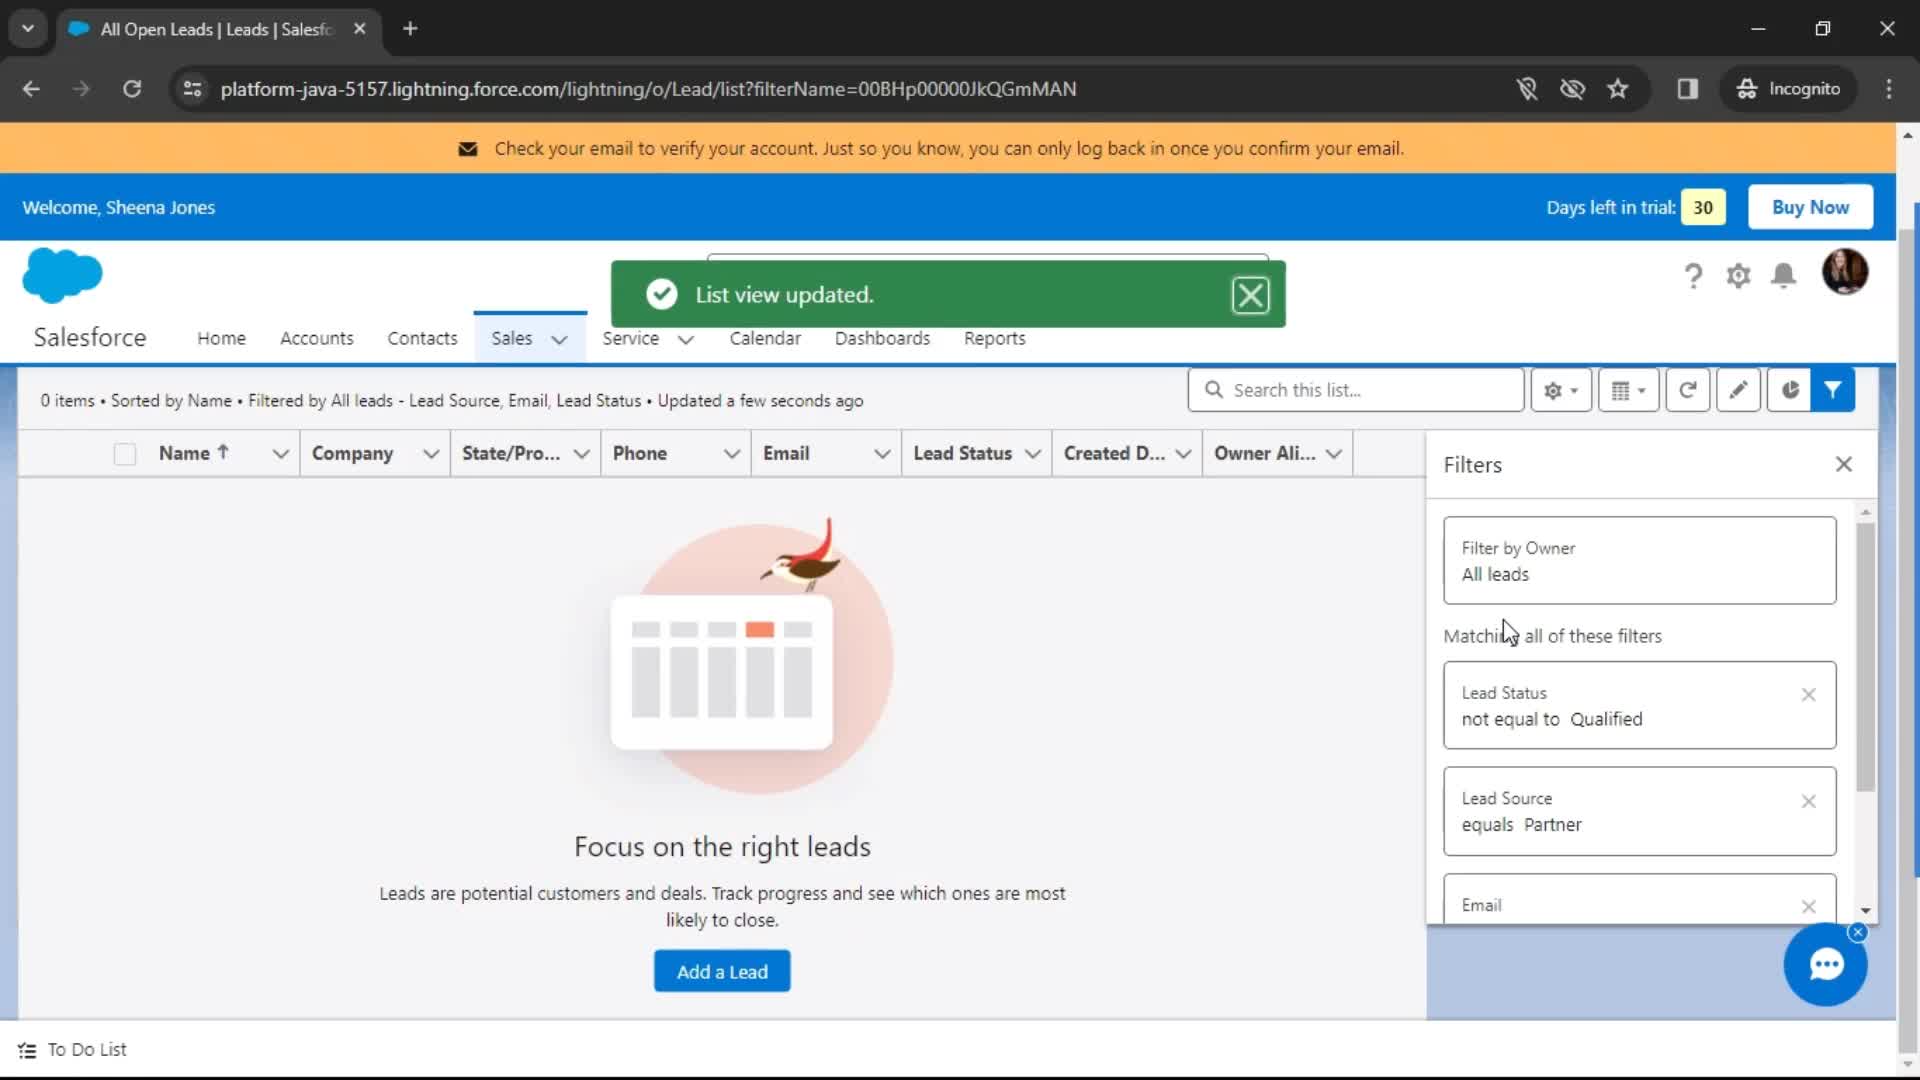The height and width of the screenshot is (1080, 1920).
Task: Open Phone column actions chevron
Action: click(731, 454)
